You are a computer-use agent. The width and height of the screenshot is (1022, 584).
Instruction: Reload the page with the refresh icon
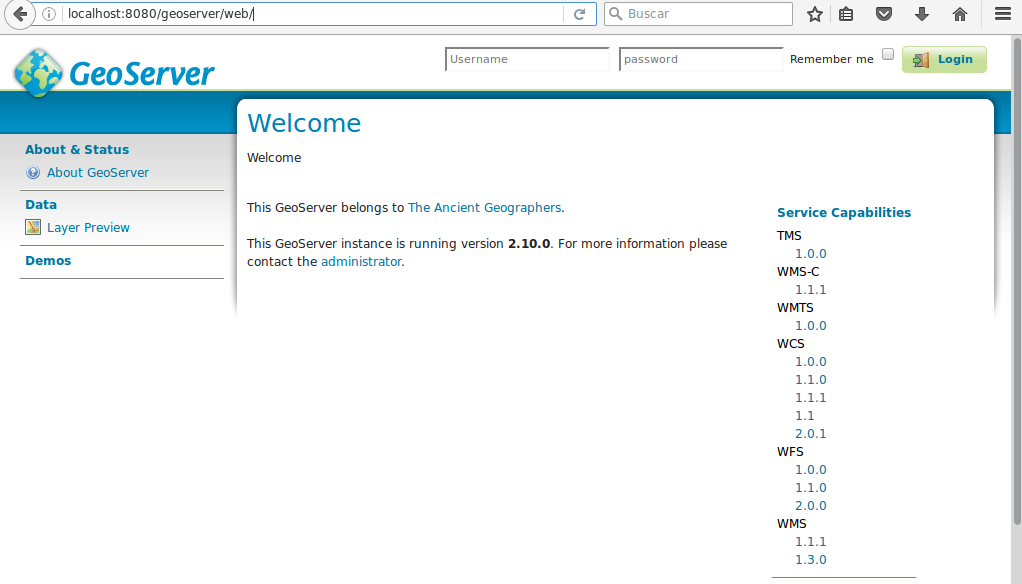(579, 14)
